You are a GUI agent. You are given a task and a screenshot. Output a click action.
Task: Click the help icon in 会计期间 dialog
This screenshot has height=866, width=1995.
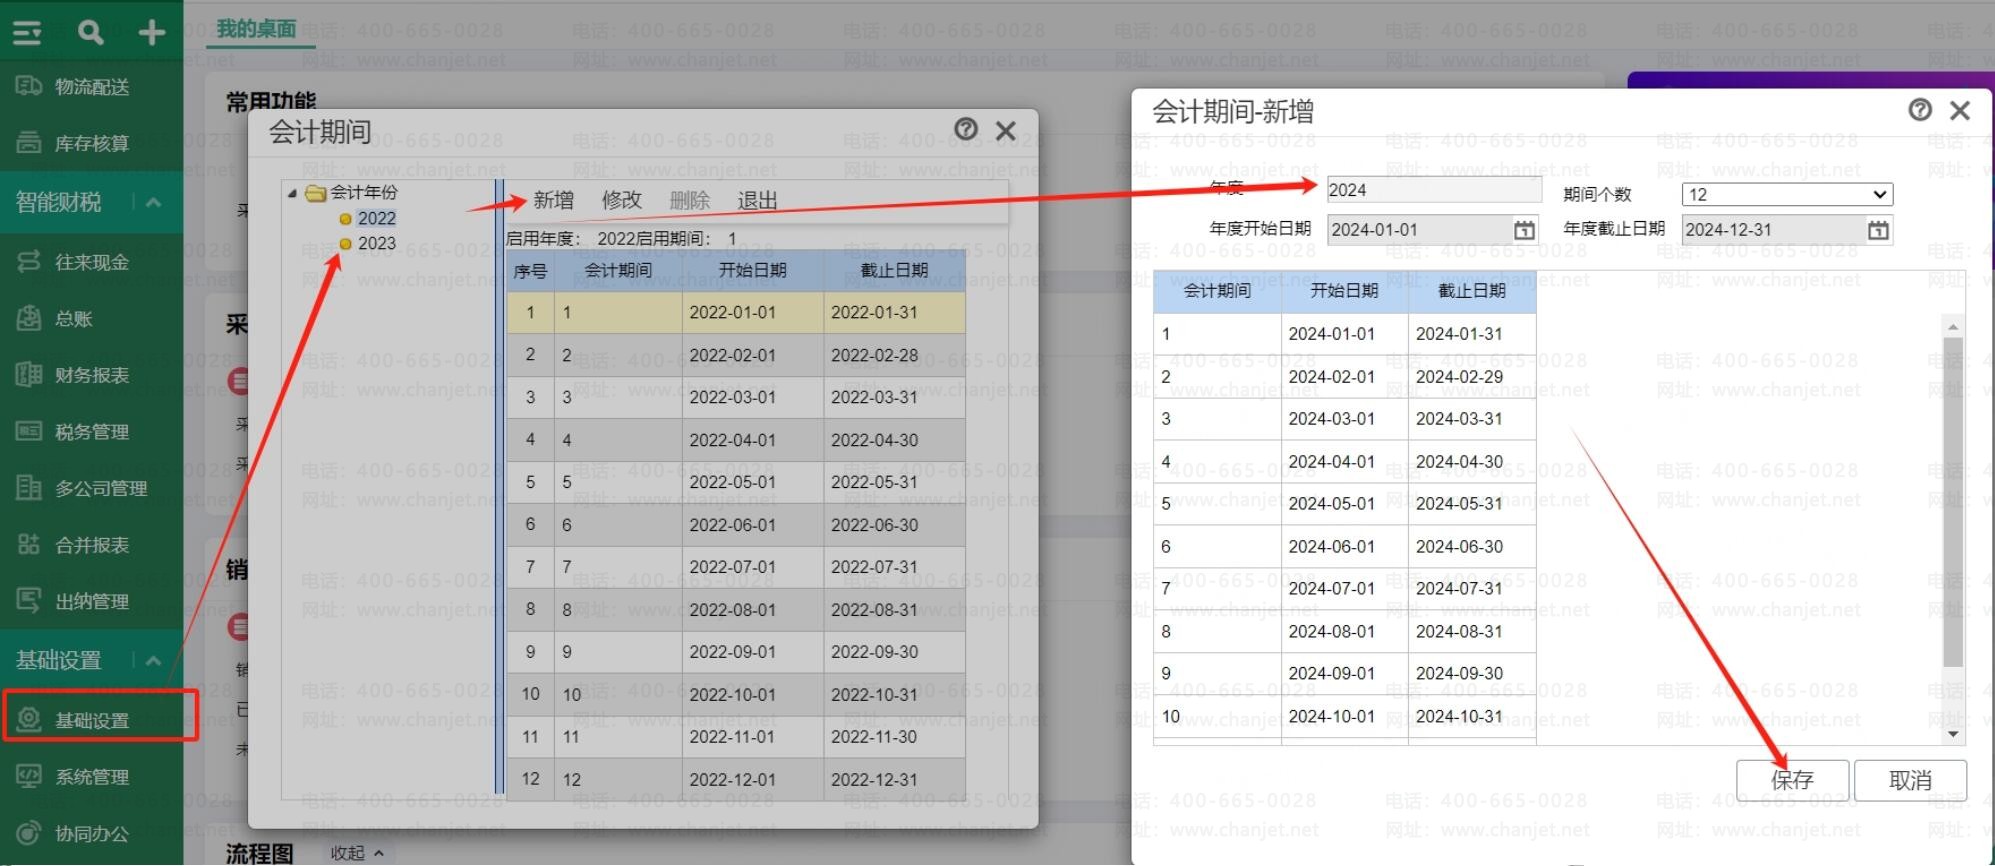[965, 129]
